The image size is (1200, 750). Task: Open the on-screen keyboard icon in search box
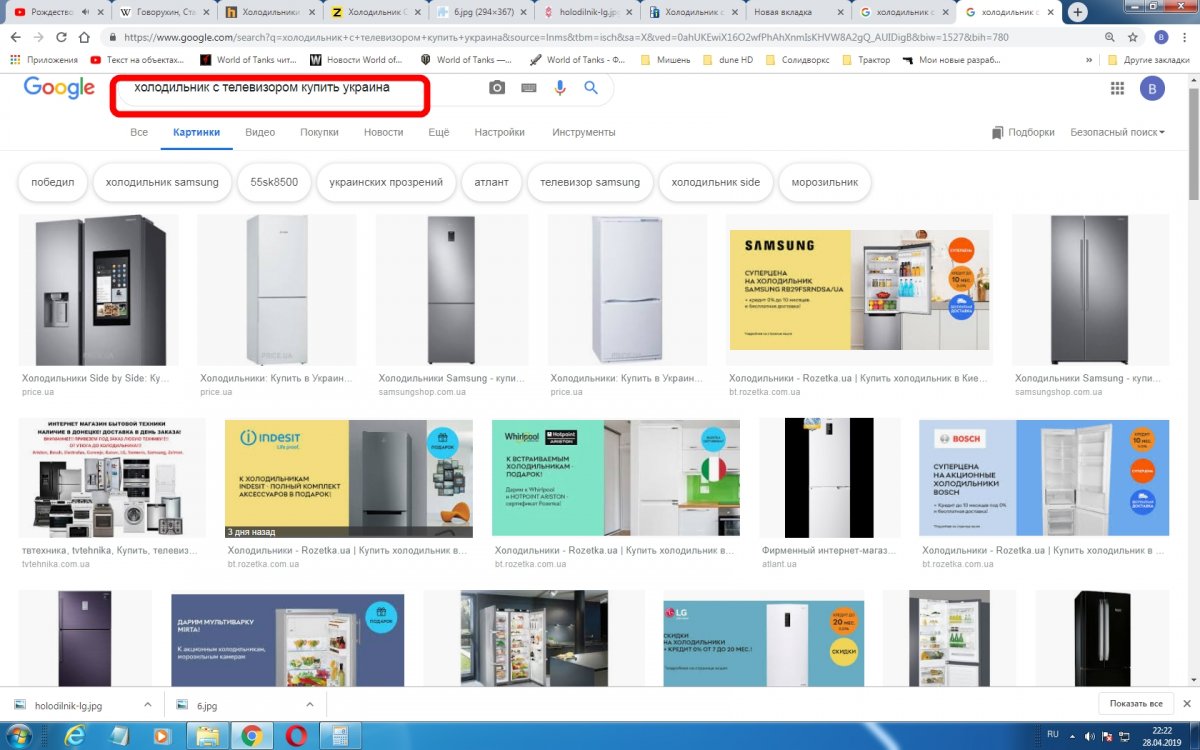pyautogui.click(x=528, y=88)
